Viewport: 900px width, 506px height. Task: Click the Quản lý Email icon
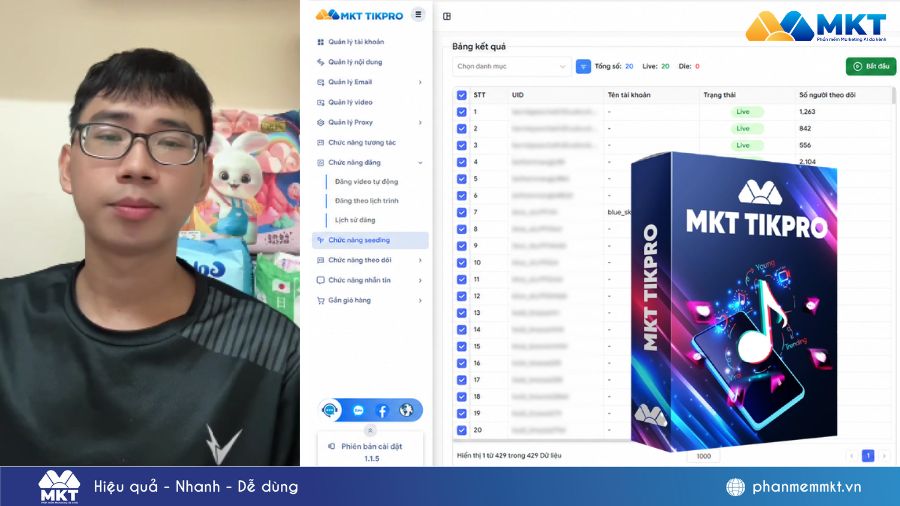click(x=320, y=82)
